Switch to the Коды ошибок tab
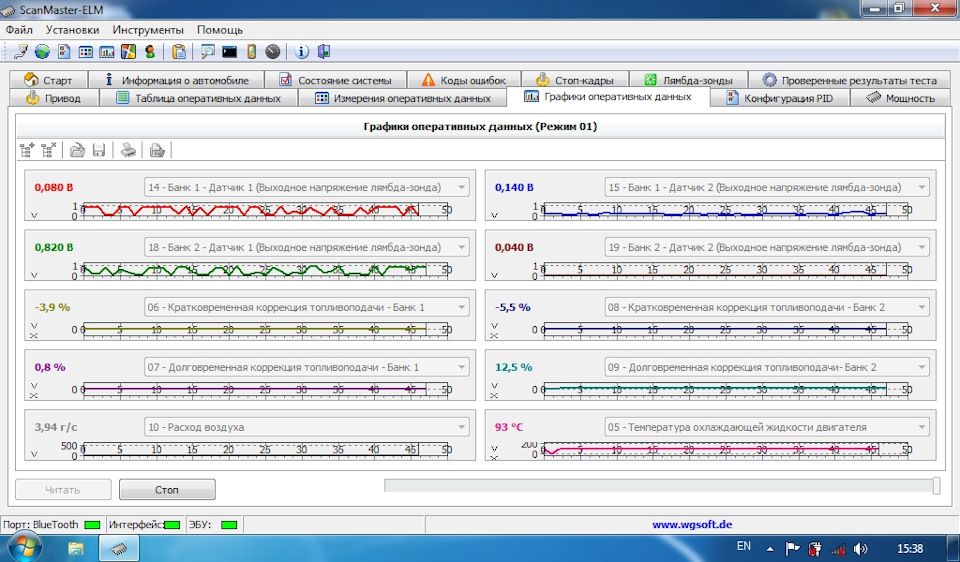This screenshot has width=960, height=562. (x=464, y=80)
